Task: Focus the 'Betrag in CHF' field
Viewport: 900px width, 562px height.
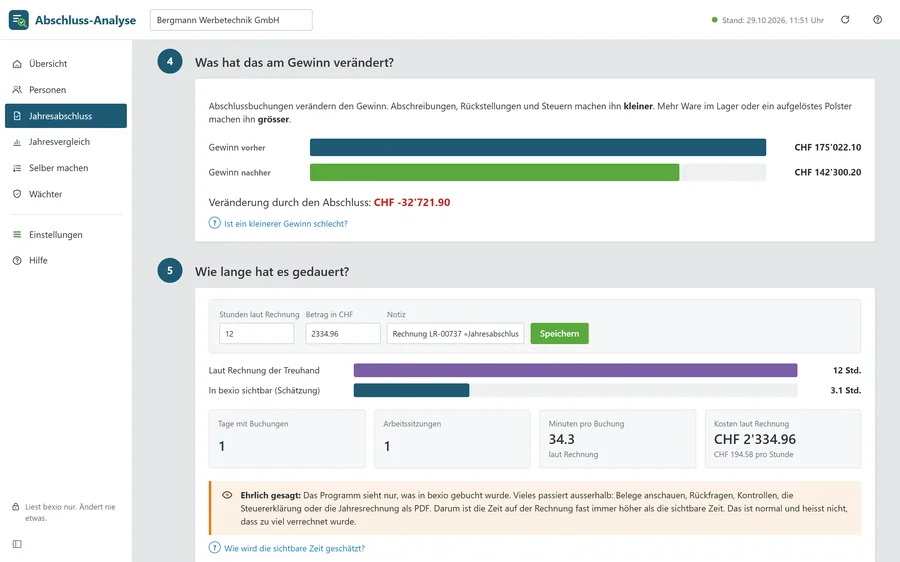Action: point(343,334)
